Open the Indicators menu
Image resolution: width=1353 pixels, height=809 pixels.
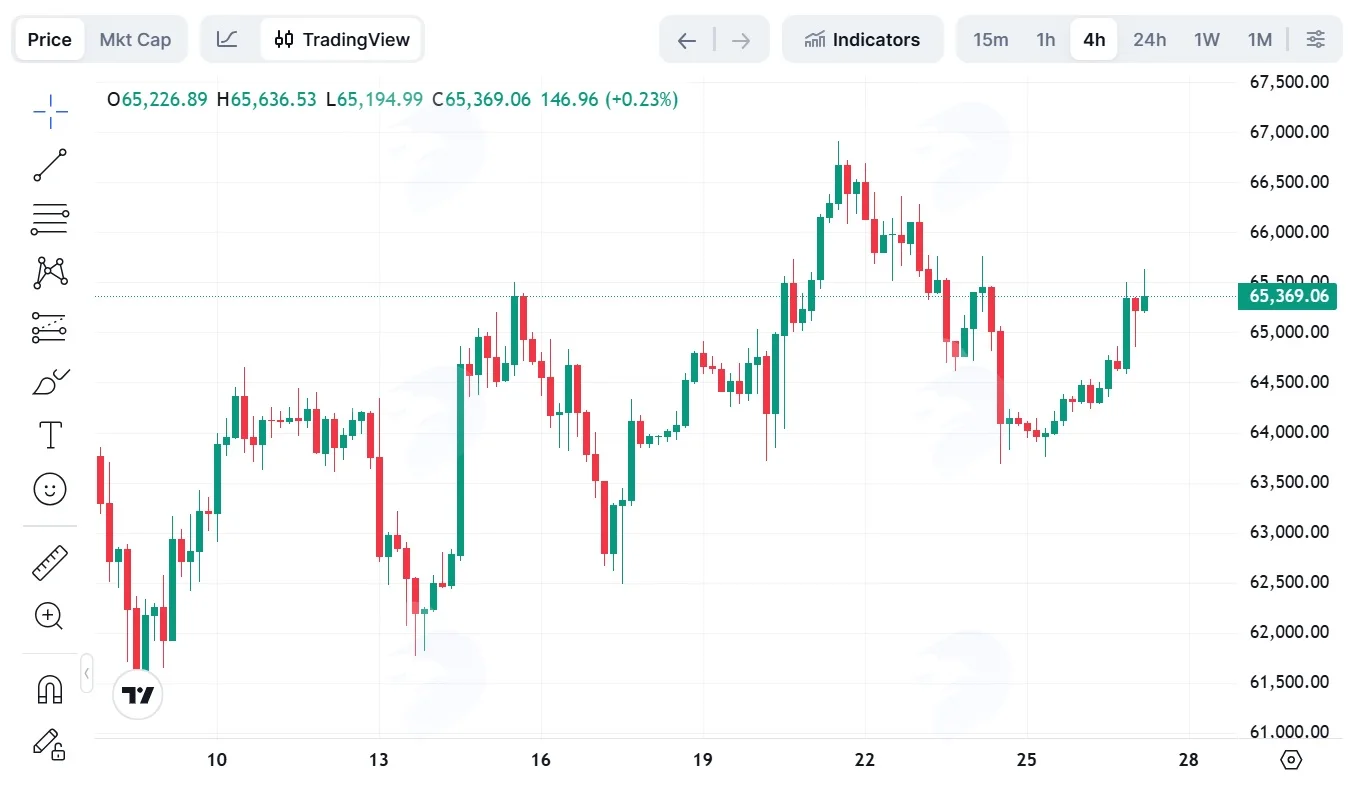(x=862, y=39)
